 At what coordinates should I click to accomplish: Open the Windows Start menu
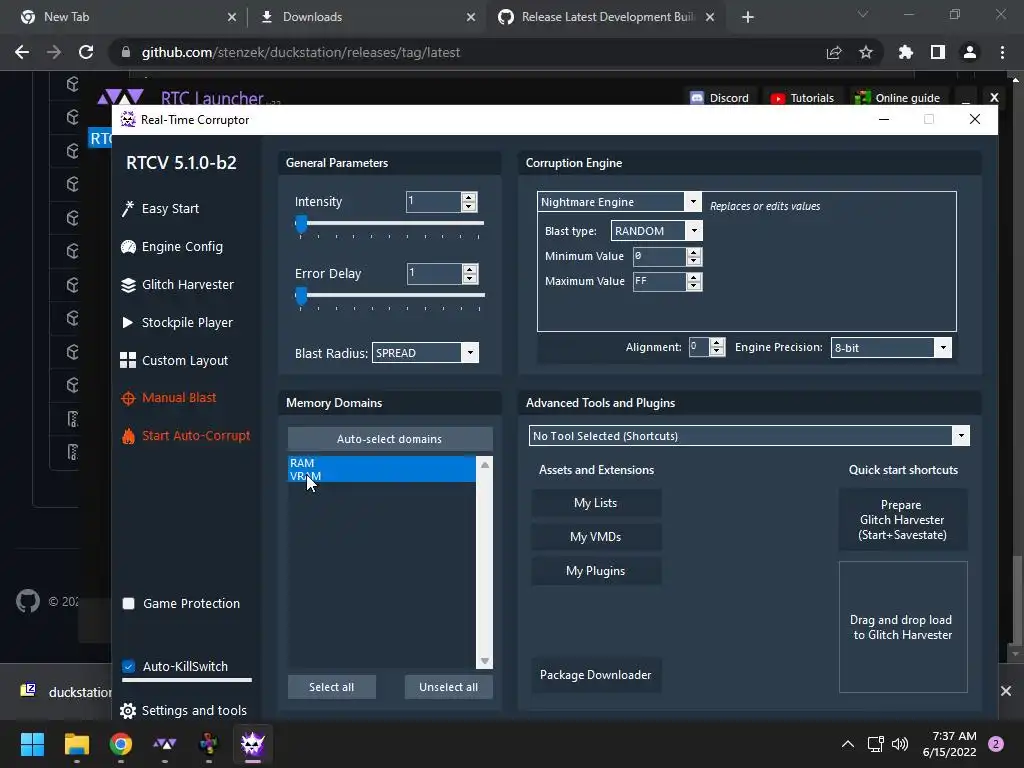coord(32,744)
